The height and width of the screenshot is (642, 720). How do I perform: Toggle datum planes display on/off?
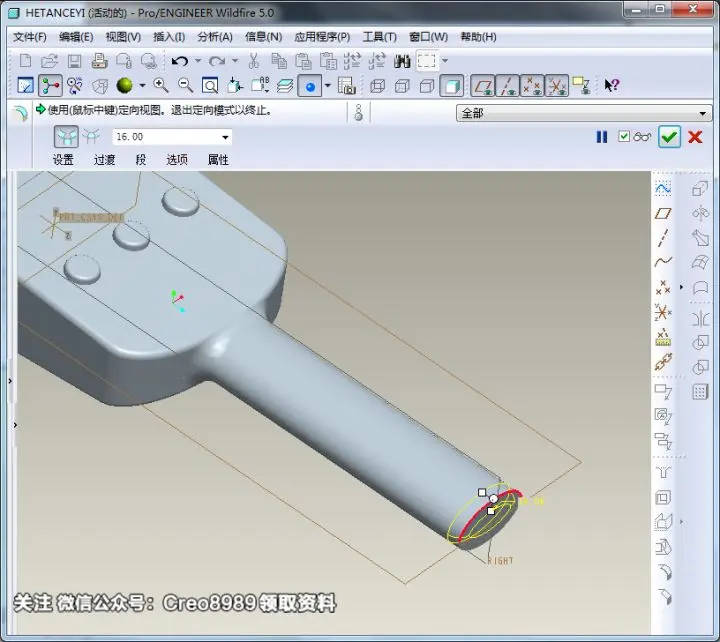[483, 86]
